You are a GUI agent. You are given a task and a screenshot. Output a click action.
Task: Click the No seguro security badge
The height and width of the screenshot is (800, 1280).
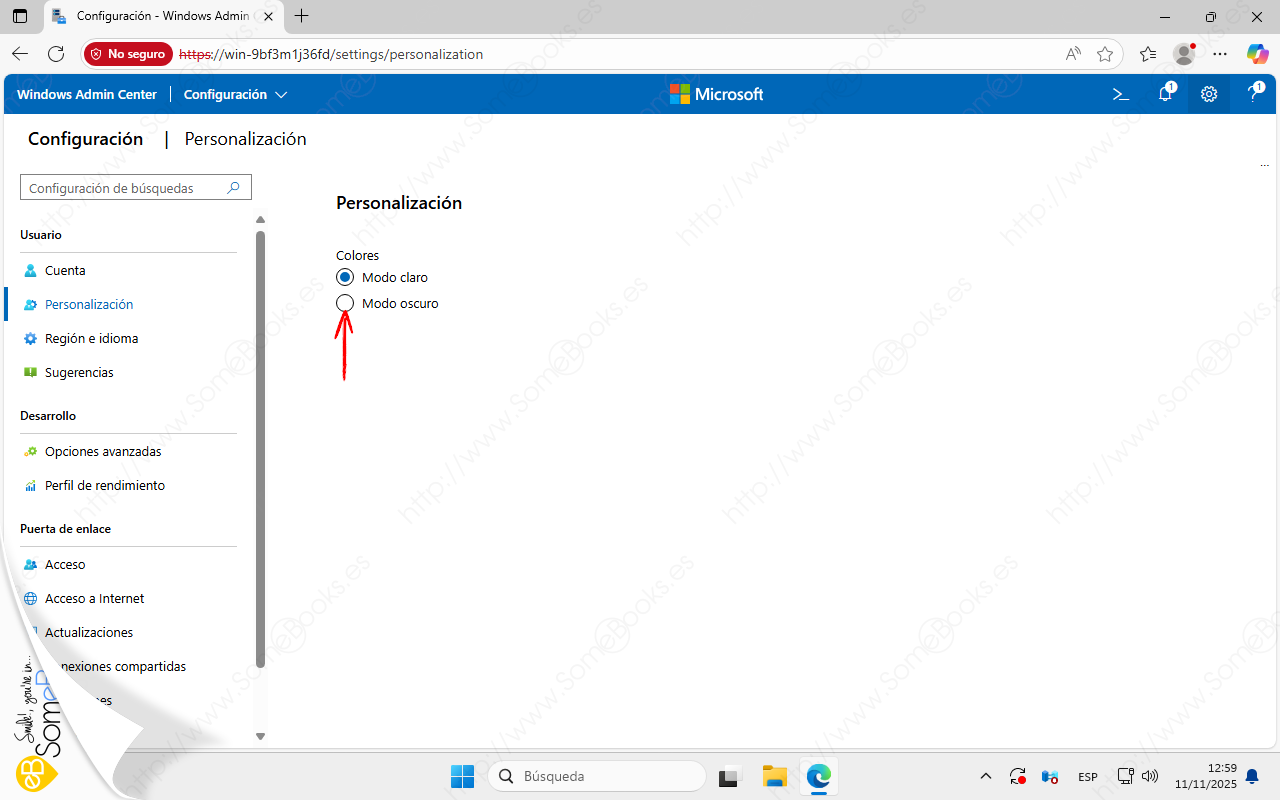tap(128, 54)
